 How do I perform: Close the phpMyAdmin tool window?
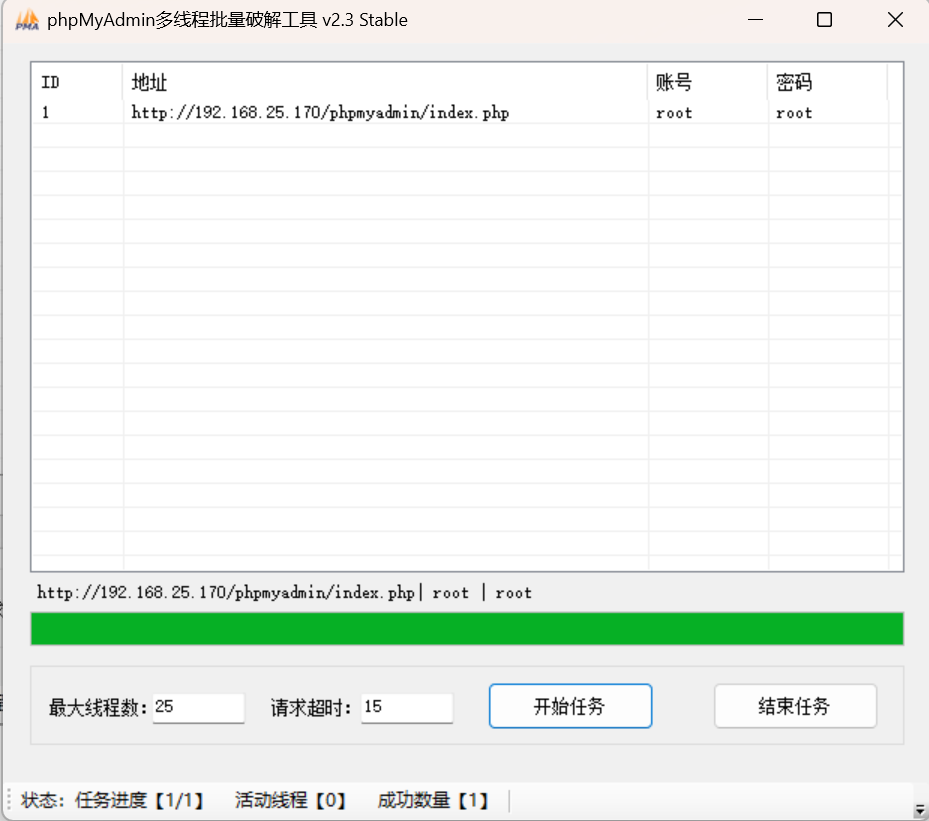tap(895, 20)
